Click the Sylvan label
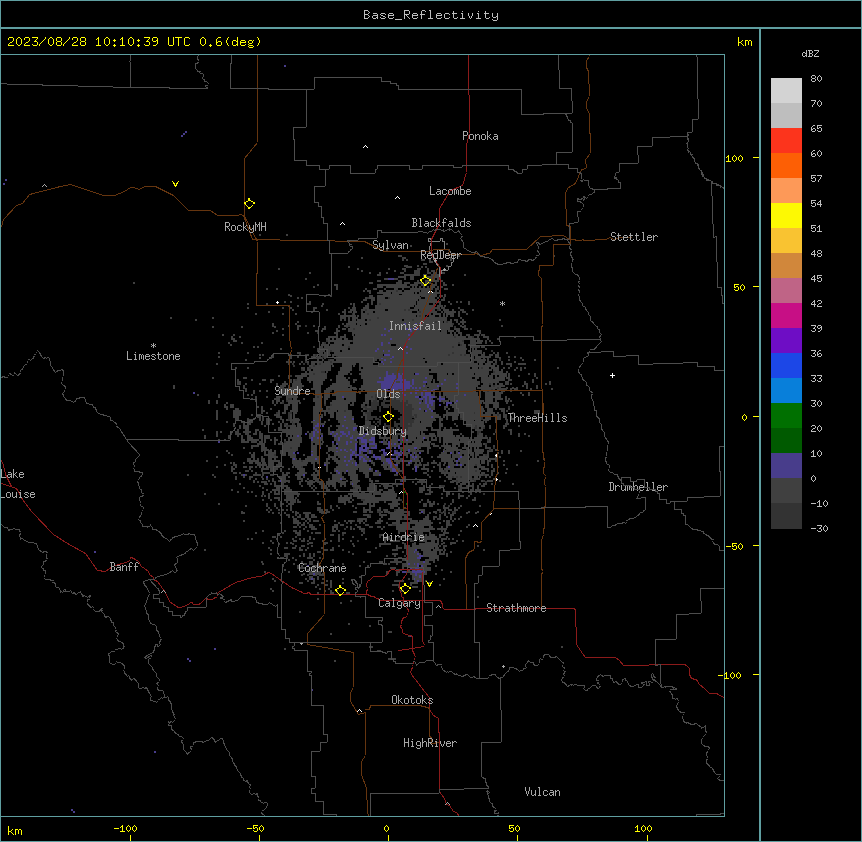The image size is (862, 842). click(390, 245)
